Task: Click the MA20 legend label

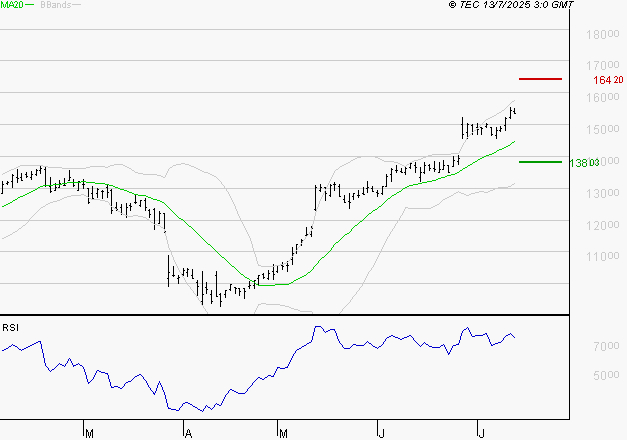Action: (12, 6)
